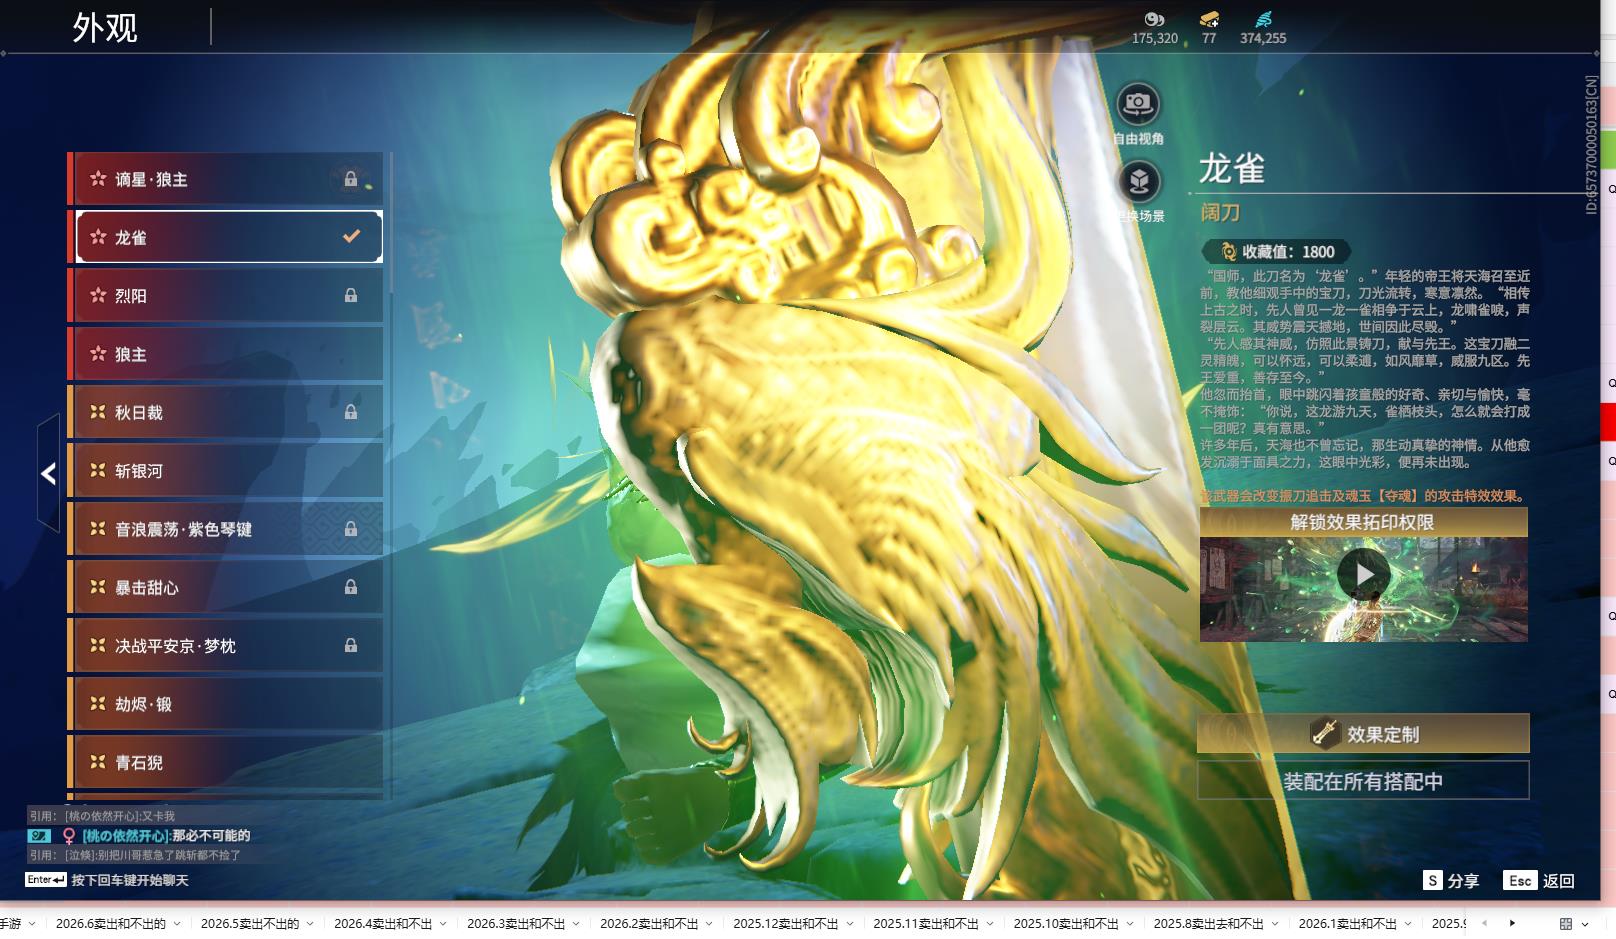Open the sheet list grid icon
This screenshot has height=939, width=1616.
pyautogui.click(x=1566, y=924)
